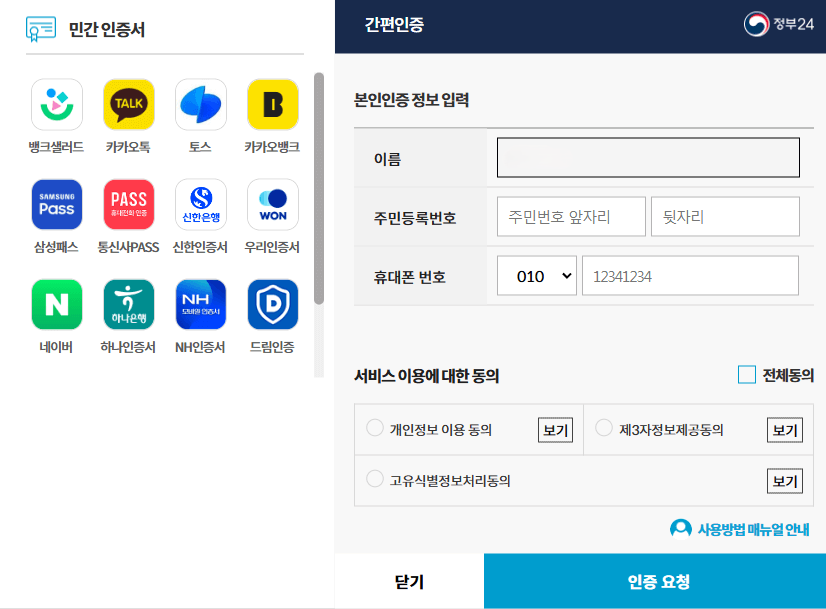Click the 전체동의 label text
The image size is (826, 609).
pos(788,375)
